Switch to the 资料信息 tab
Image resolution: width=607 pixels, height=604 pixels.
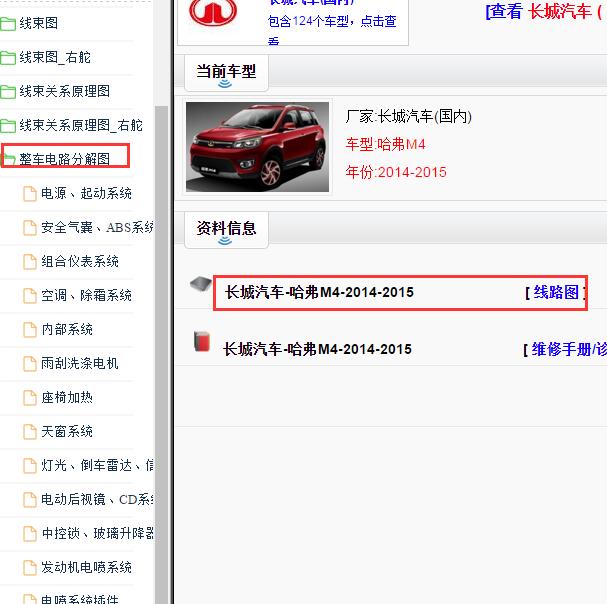[x=226, y=230]
